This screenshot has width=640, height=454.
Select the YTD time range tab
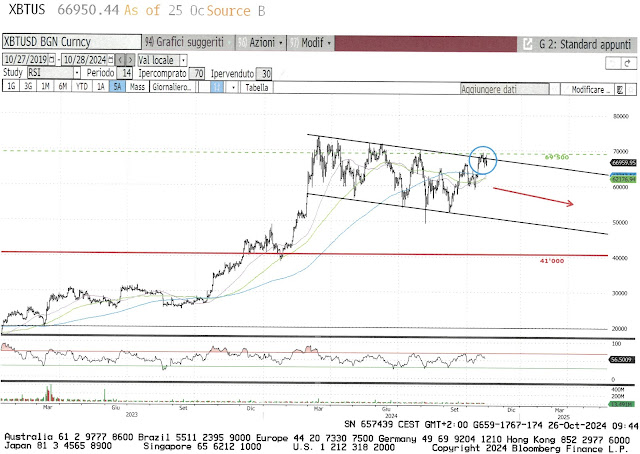coord(82,87)
